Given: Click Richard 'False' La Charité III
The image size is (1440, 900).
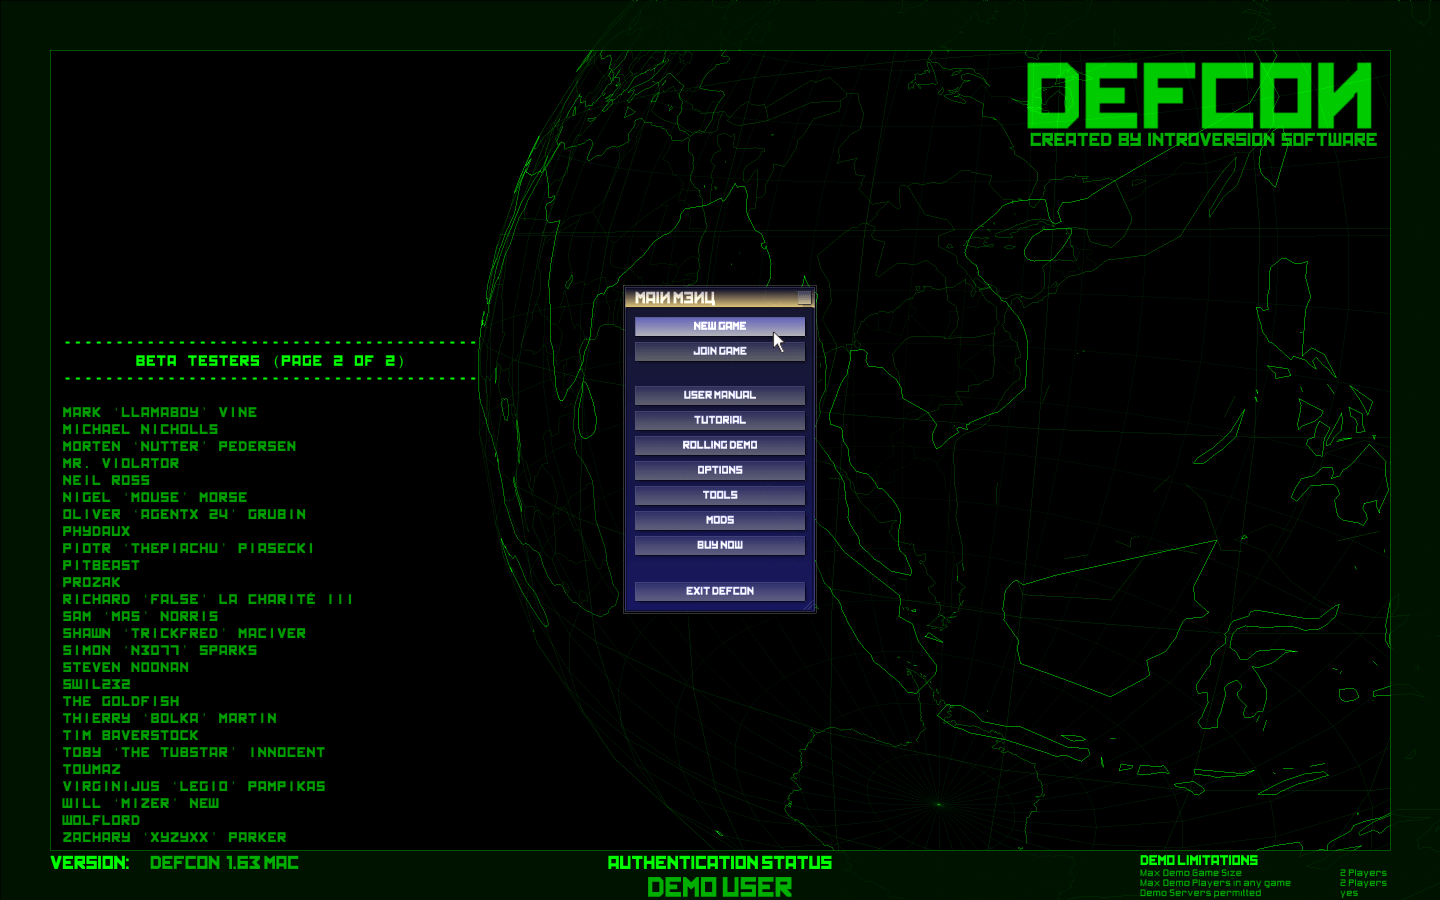Looking at the screenshot, I should pyautogui.click(x=208, y=599).
